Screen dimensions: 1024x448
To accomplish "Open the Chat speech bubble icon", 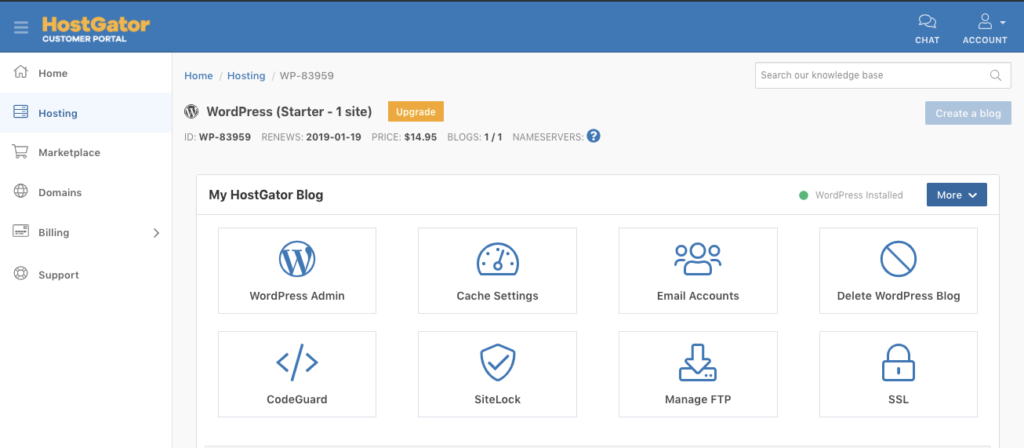I will (x=927, y=22).
